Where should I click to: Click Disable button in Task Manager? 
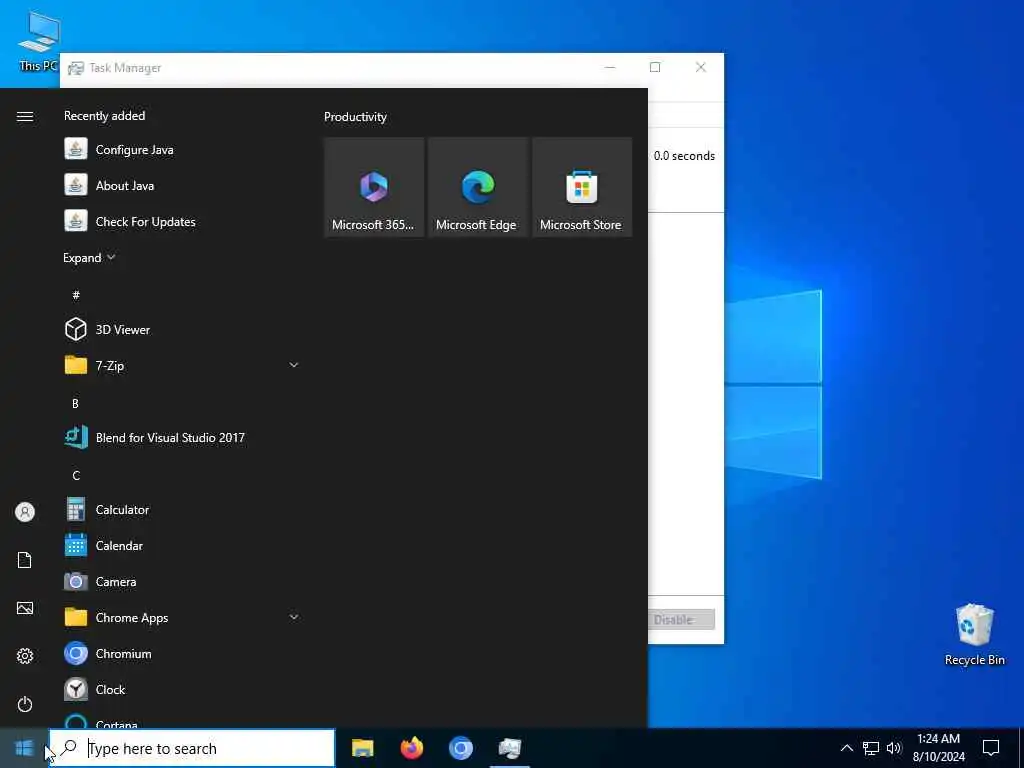click(682, 620)
